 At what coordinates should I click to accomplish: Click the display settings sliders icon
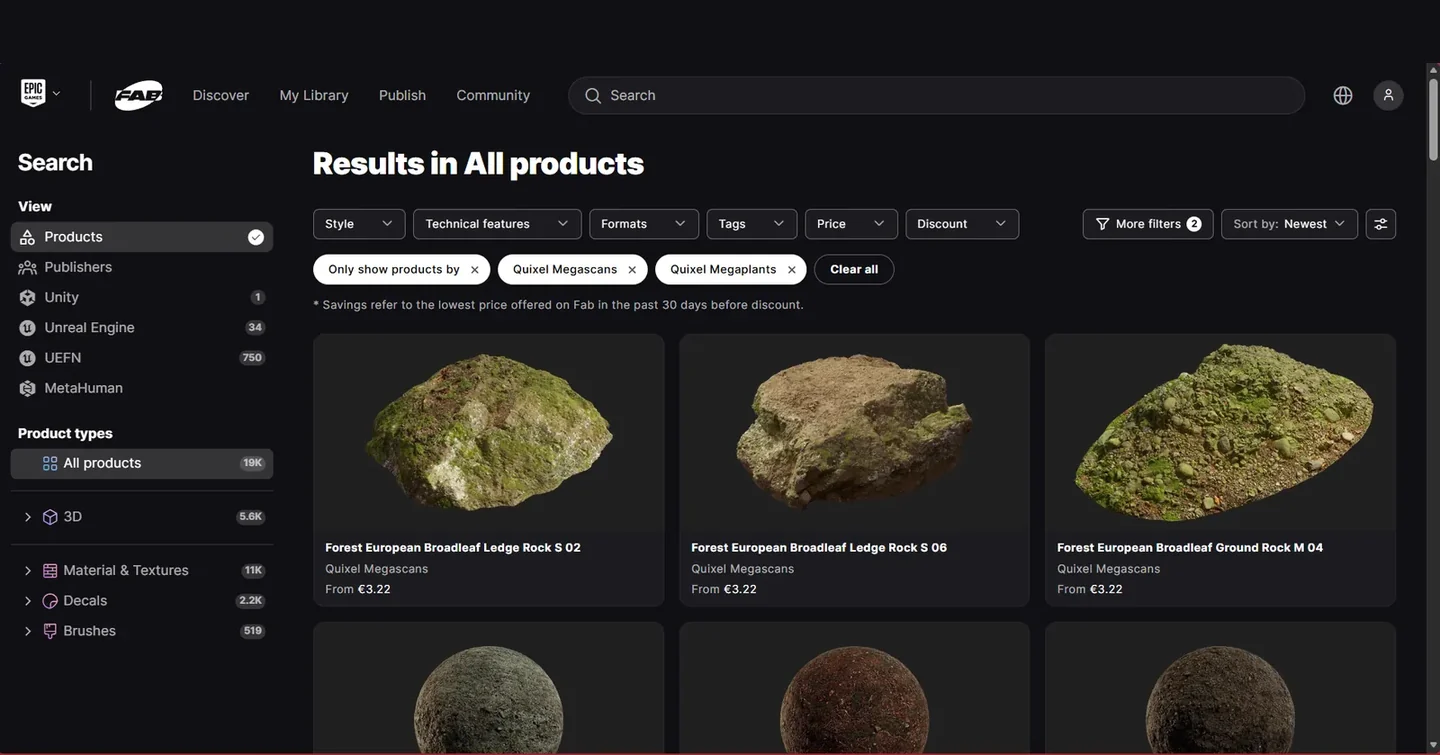pos(1381,224)
